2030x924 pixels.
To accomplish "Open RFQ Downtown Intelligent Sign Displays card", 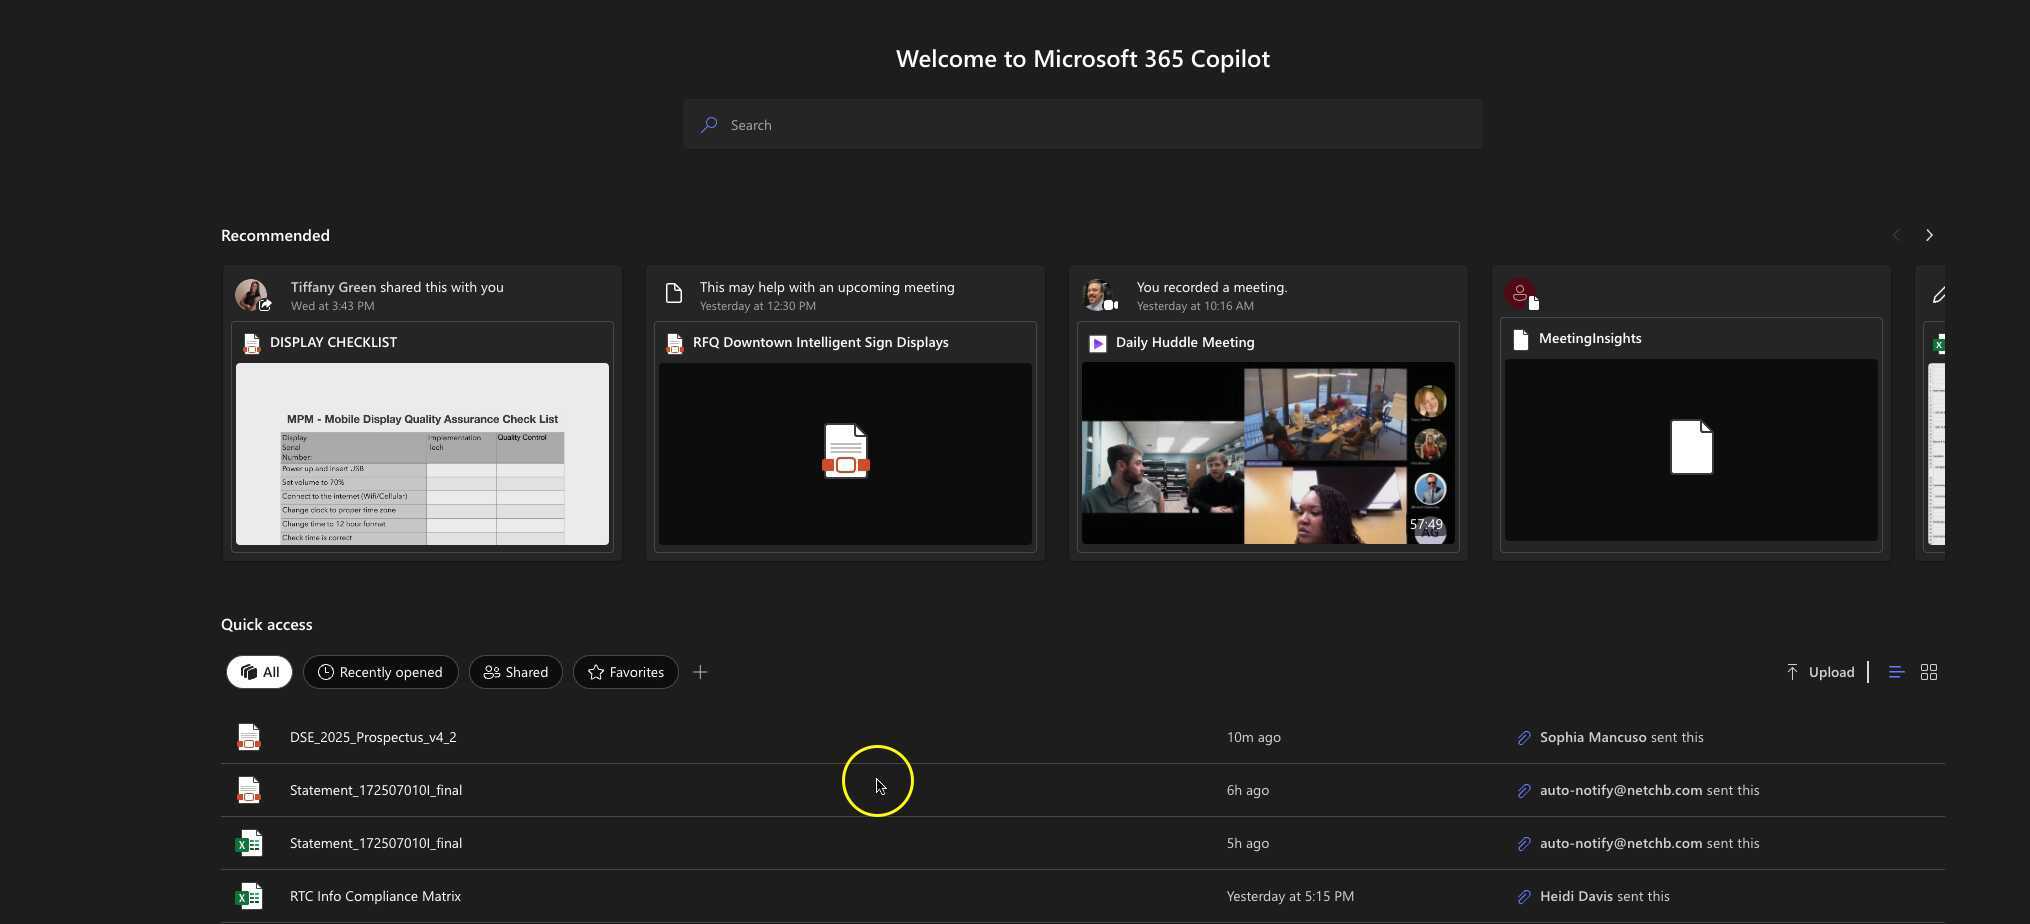I will 845,453.
